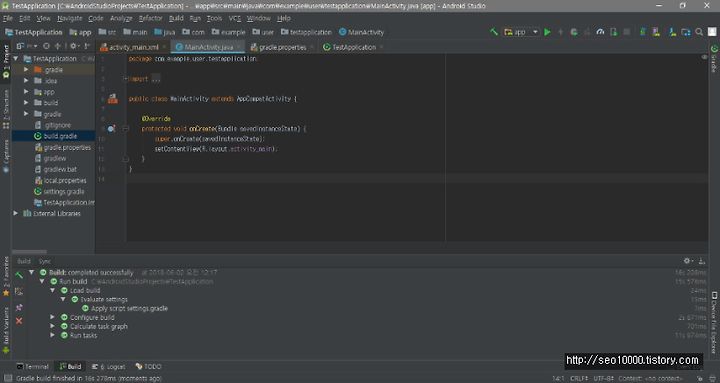Collapse the Load build node
Image resolution: width=720 pixels, height=383 pixels.
point(53,290)
